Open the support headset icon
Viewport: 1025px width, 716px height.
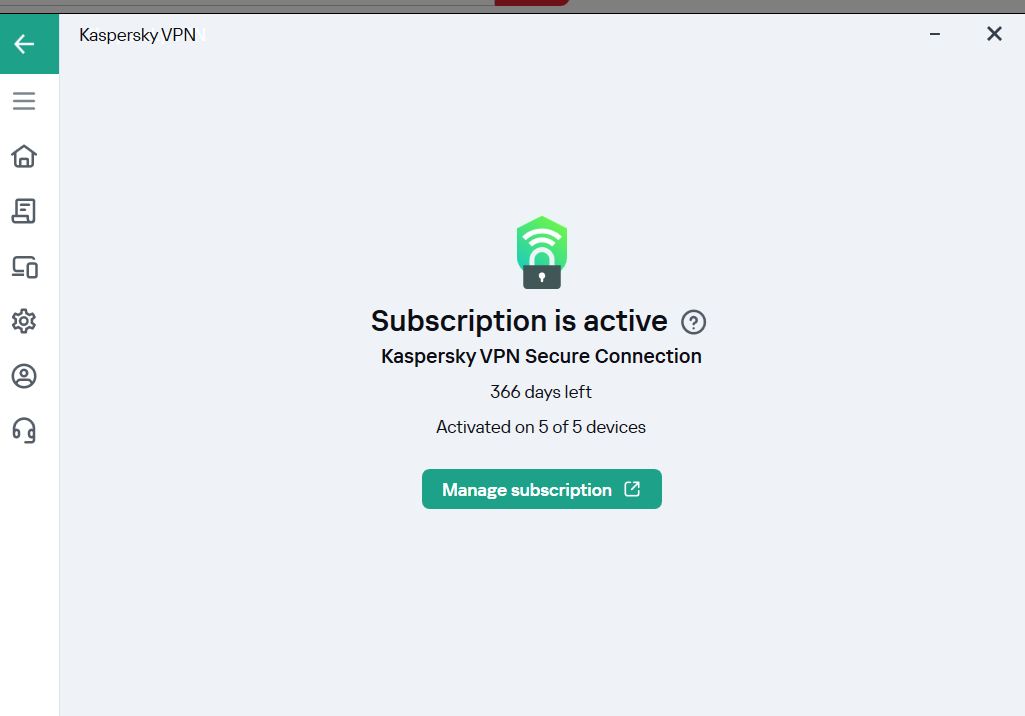pos(24,431)
